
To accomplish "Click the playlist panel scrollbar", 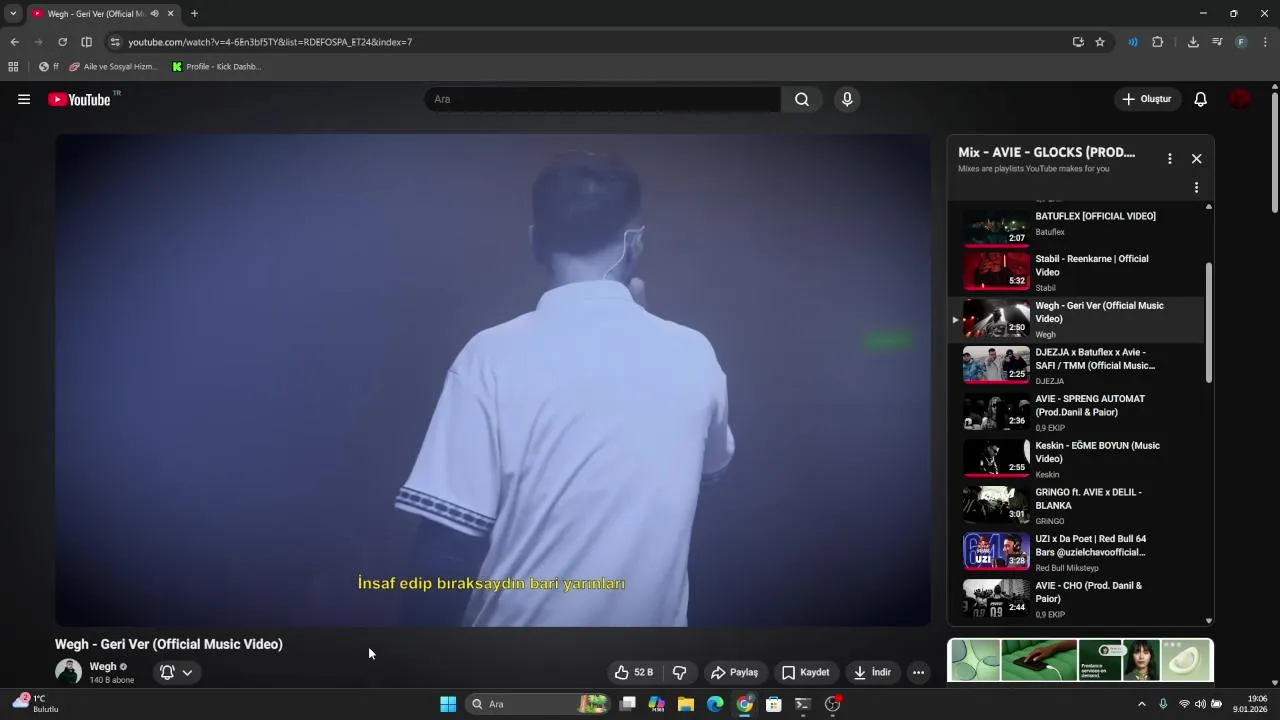I will (x=1208, y=322).
